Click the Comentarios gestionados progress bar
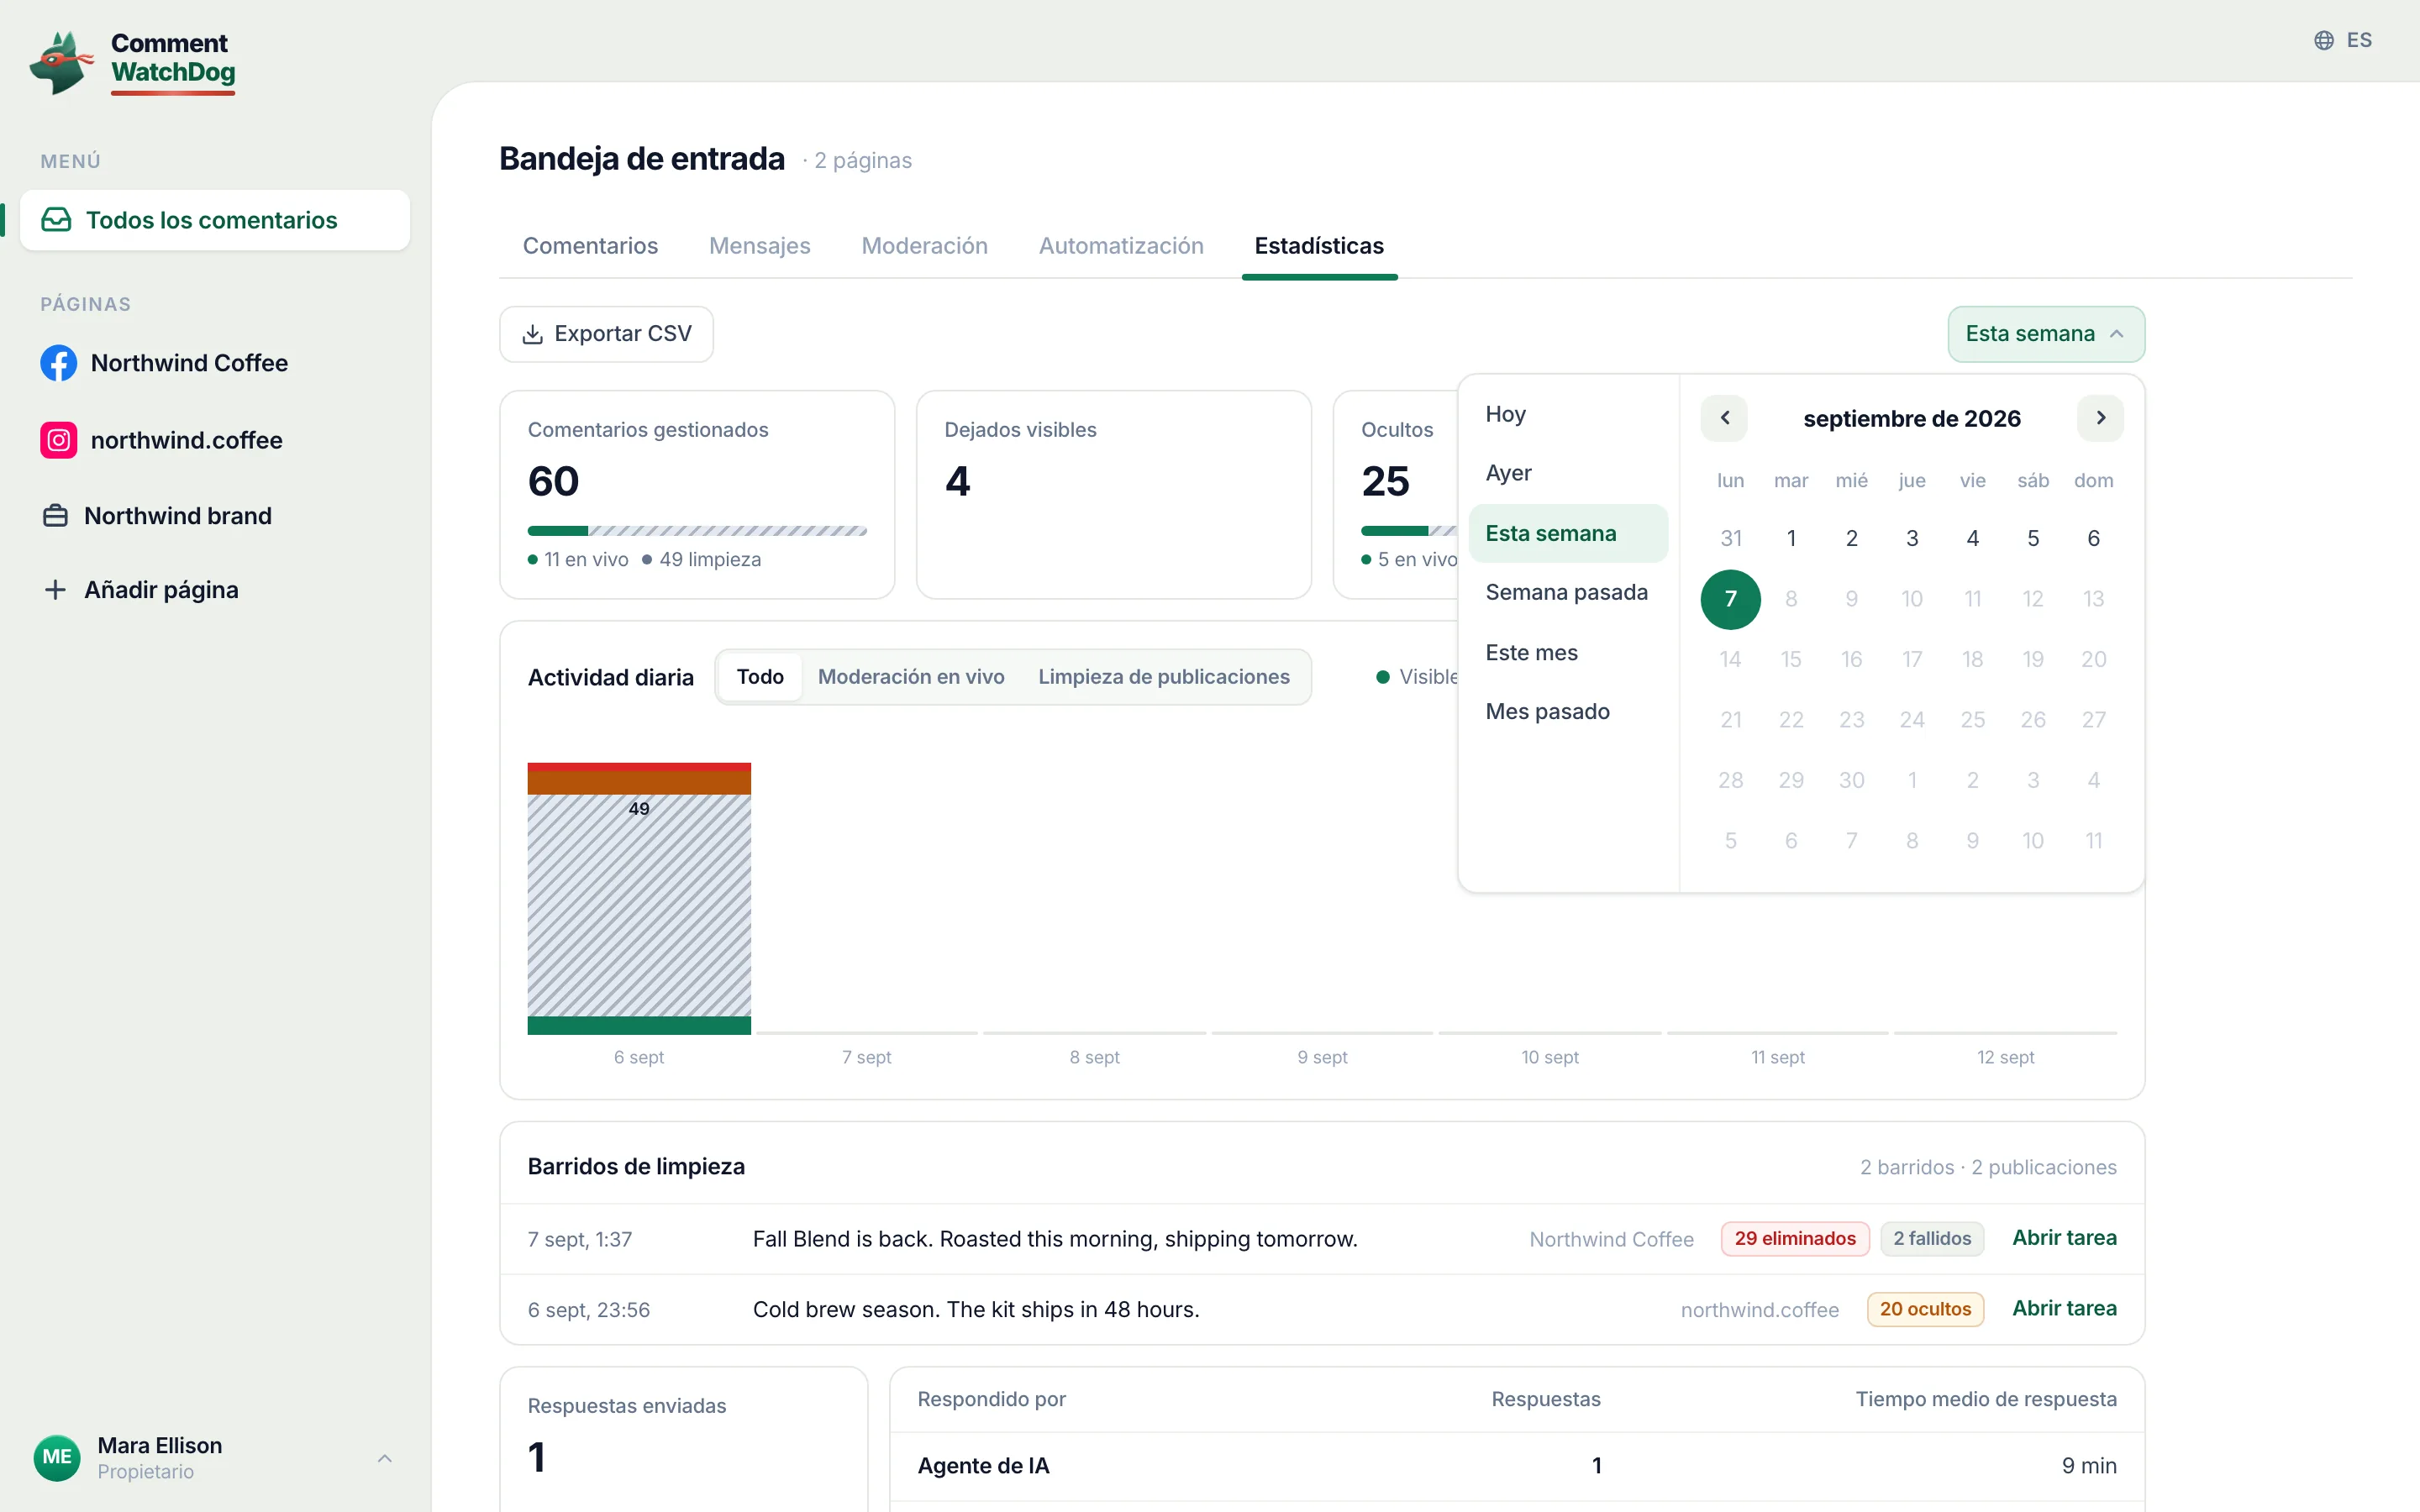Viewport: 2420px width, 1512px height. pos(697,531)
